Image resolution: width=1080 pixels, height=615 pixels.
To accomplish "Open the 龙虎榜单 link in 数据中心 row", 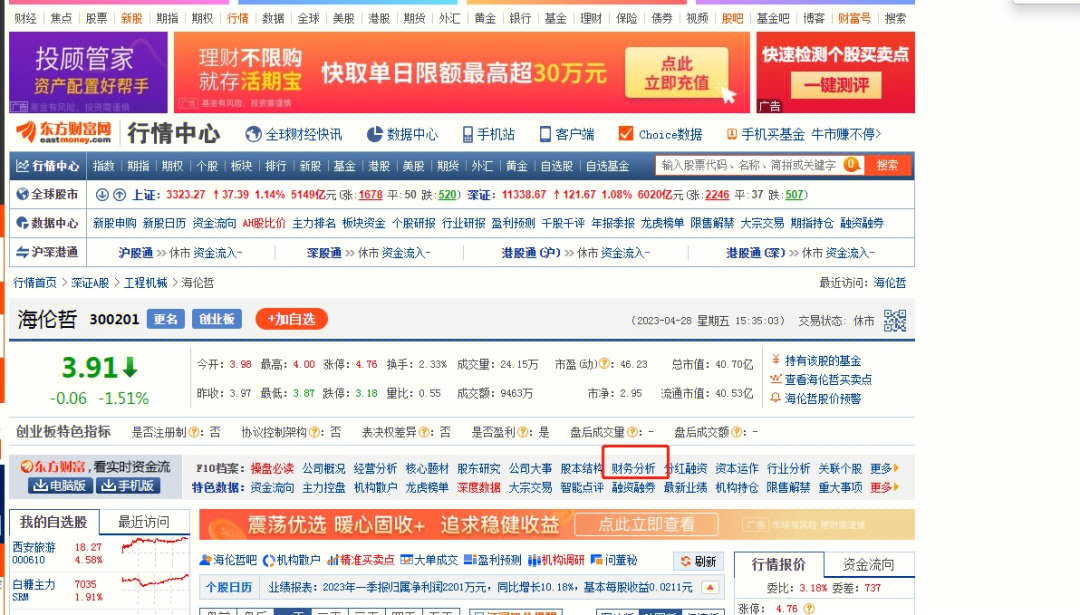I will point(663,223).
